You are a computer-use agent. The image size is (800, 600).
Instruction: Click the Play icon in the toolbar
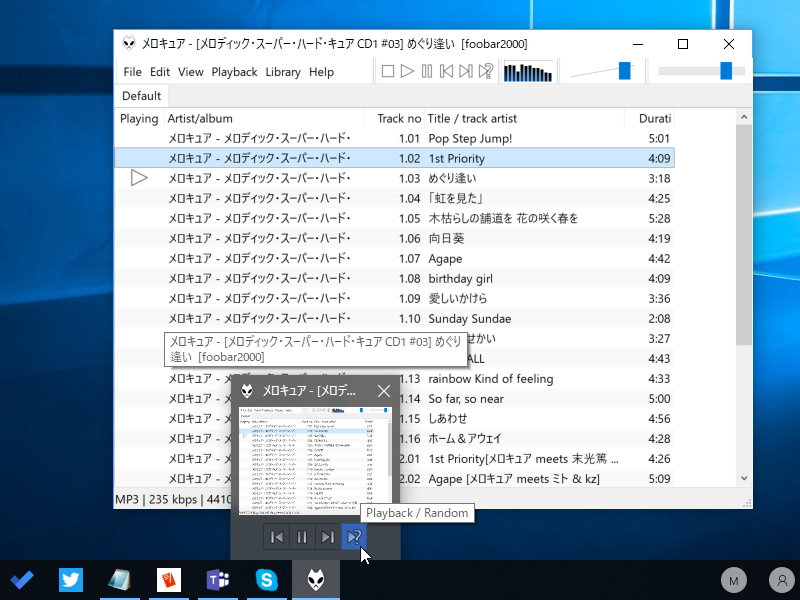coord(407,71)
